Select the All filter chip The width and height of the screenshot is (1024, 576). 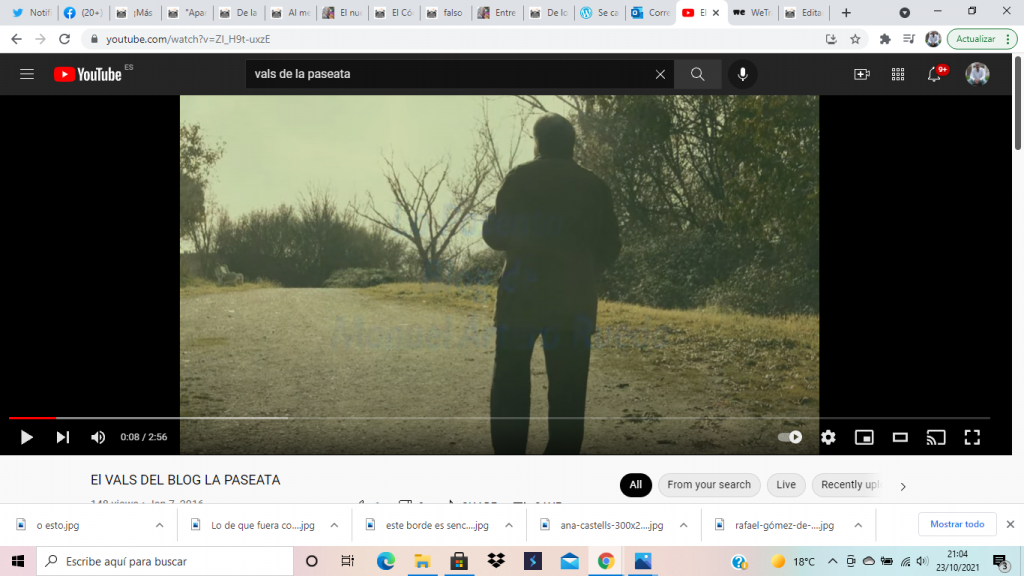[x=635, y=485]
